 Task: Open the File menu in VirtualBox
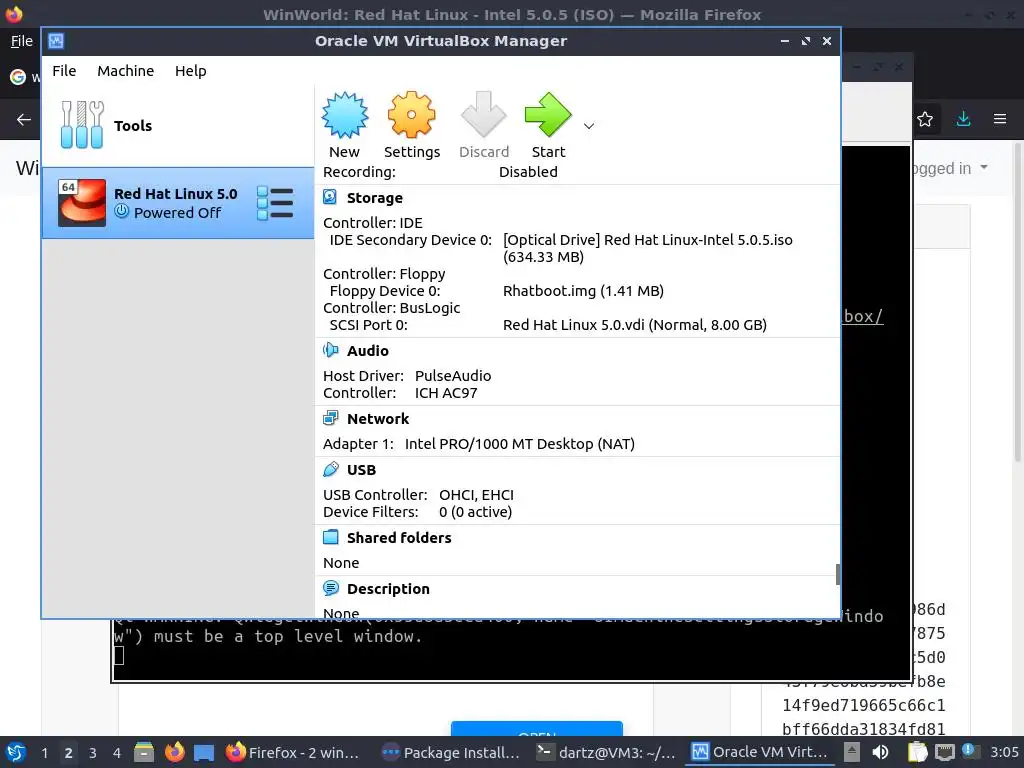point(64,71)
